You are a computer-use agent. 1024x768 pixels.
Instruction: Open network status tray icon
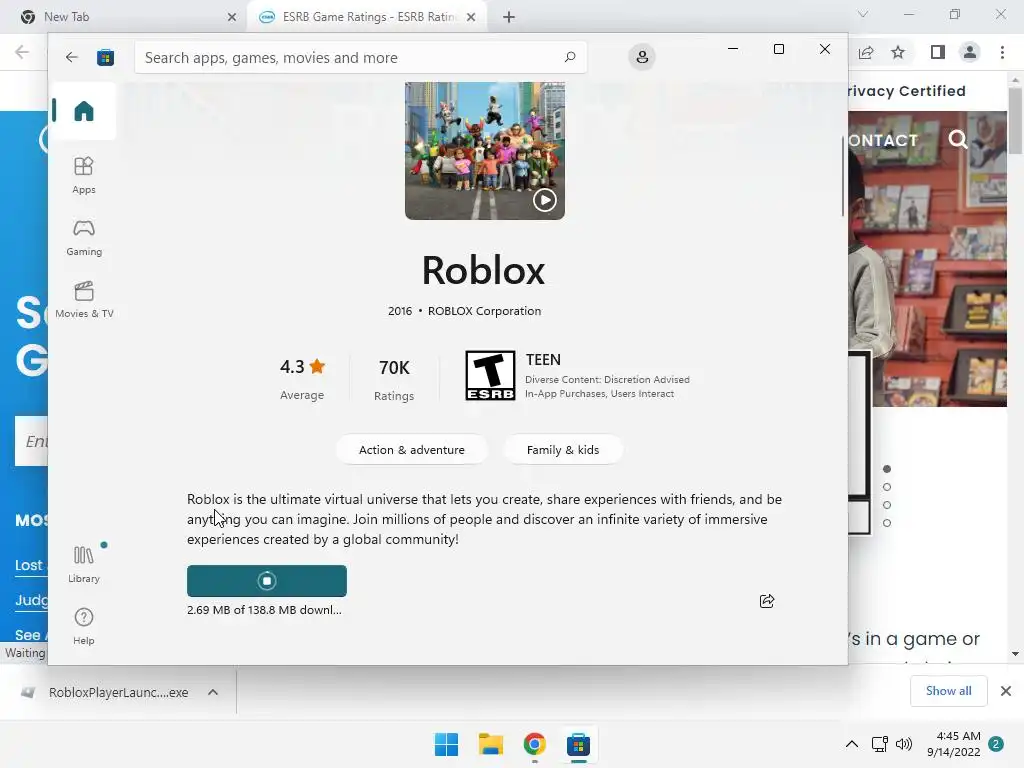tap(880, 744)
